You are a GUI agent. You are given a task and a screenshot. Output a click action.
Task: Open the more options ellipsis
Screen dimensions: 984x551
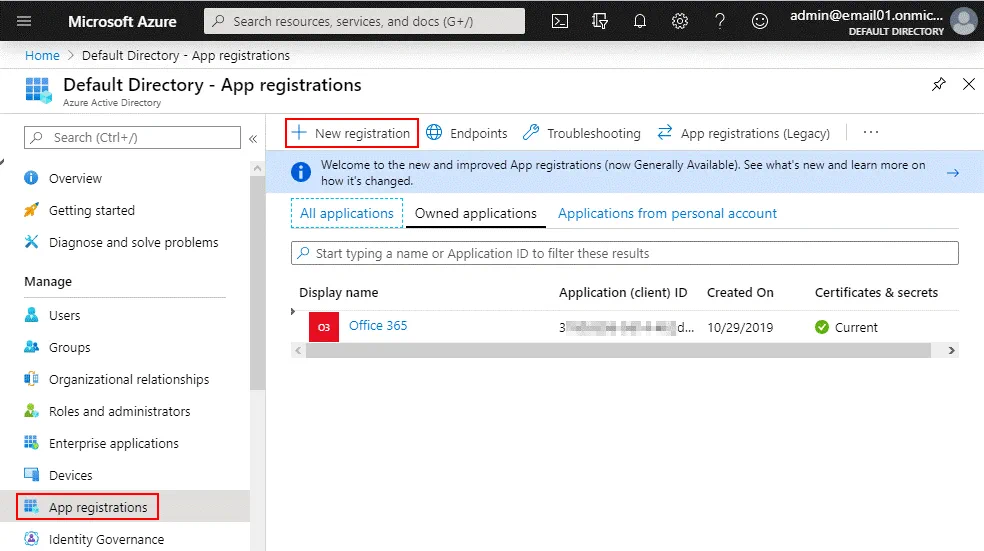pos(870,132)
